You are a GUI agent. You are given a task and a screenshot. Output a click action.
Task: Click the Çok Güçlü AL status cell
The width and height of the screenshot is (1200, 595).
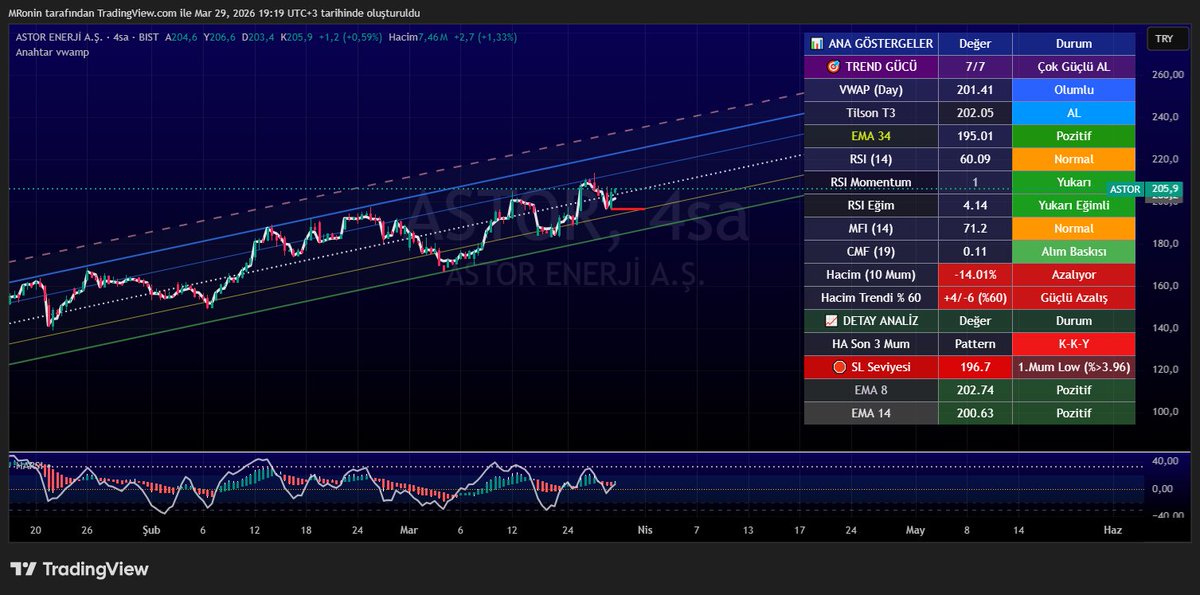pos(1074,67)
